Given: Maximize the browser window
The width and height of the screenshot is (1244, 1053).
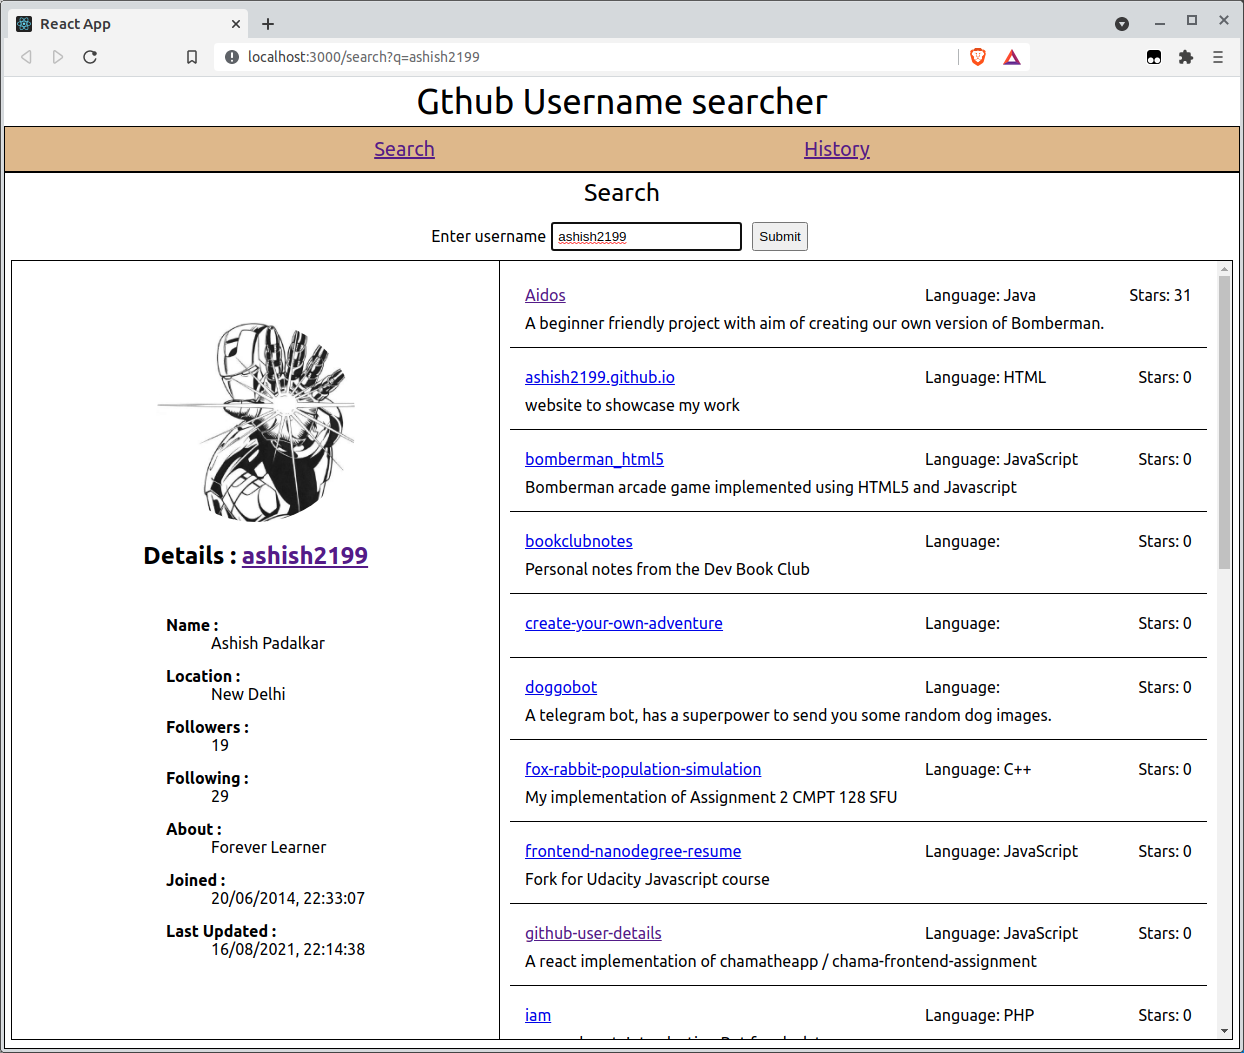Looking at the screenshot, I should [x=1192, y=21].
